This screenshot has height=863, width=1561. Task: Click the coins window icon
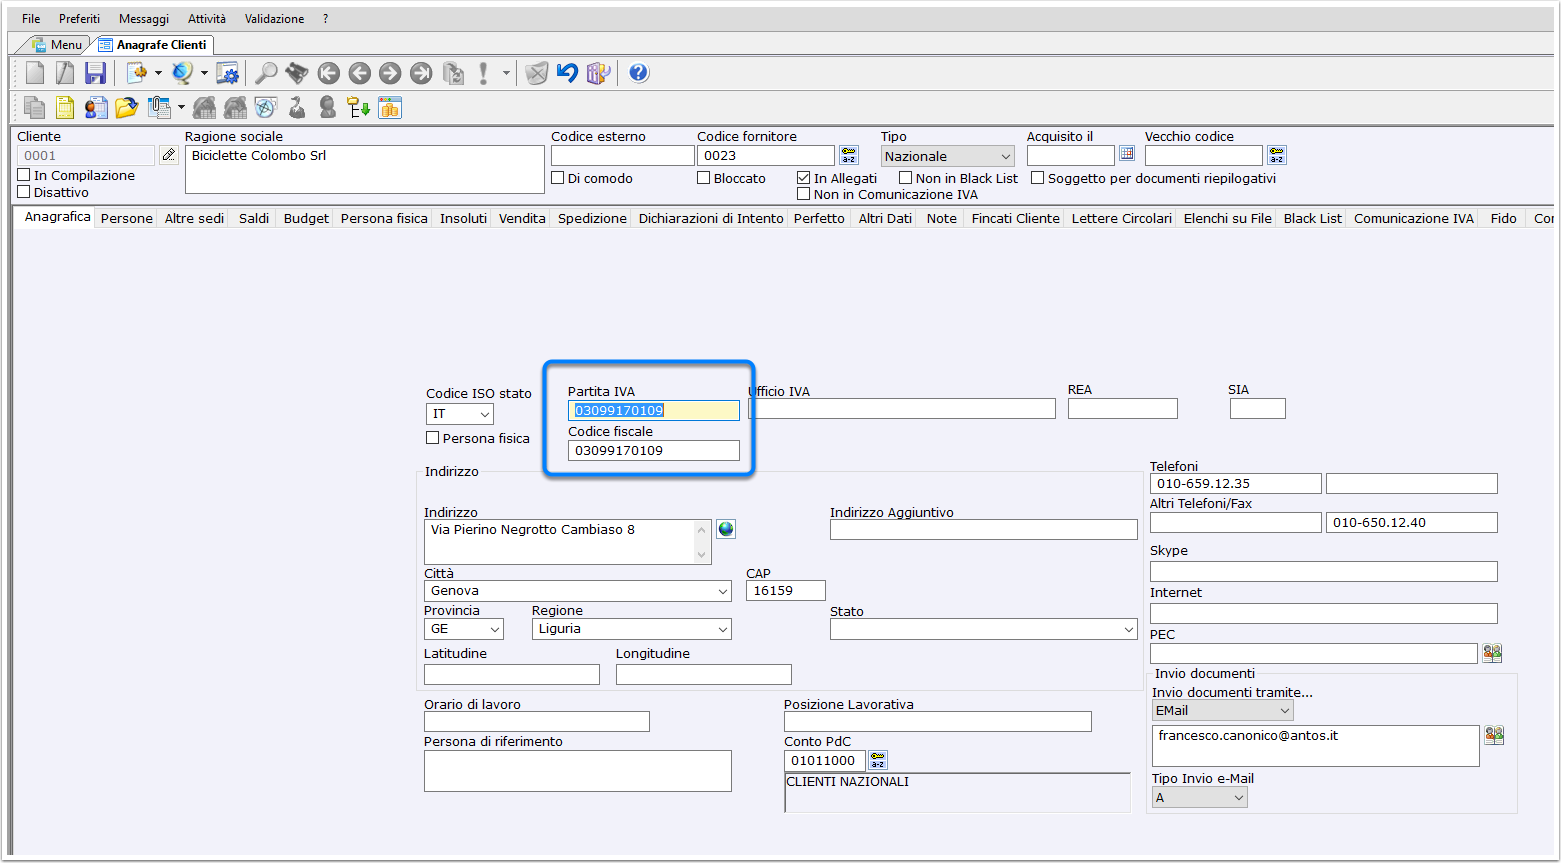390,107
